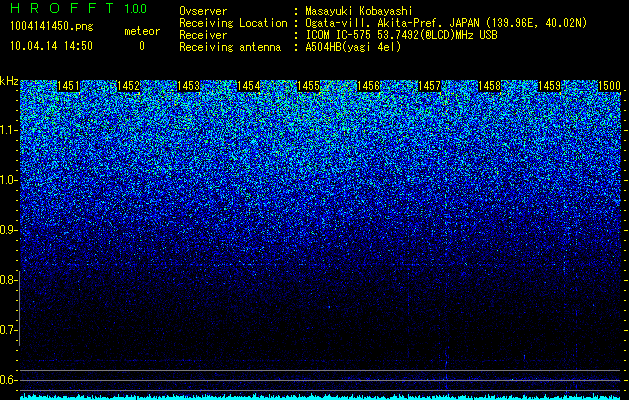Click the Receiver value ICOM IC-575
Image resolution: width=629 pixels, height=400 pixels.
click(x=339, y=35)
